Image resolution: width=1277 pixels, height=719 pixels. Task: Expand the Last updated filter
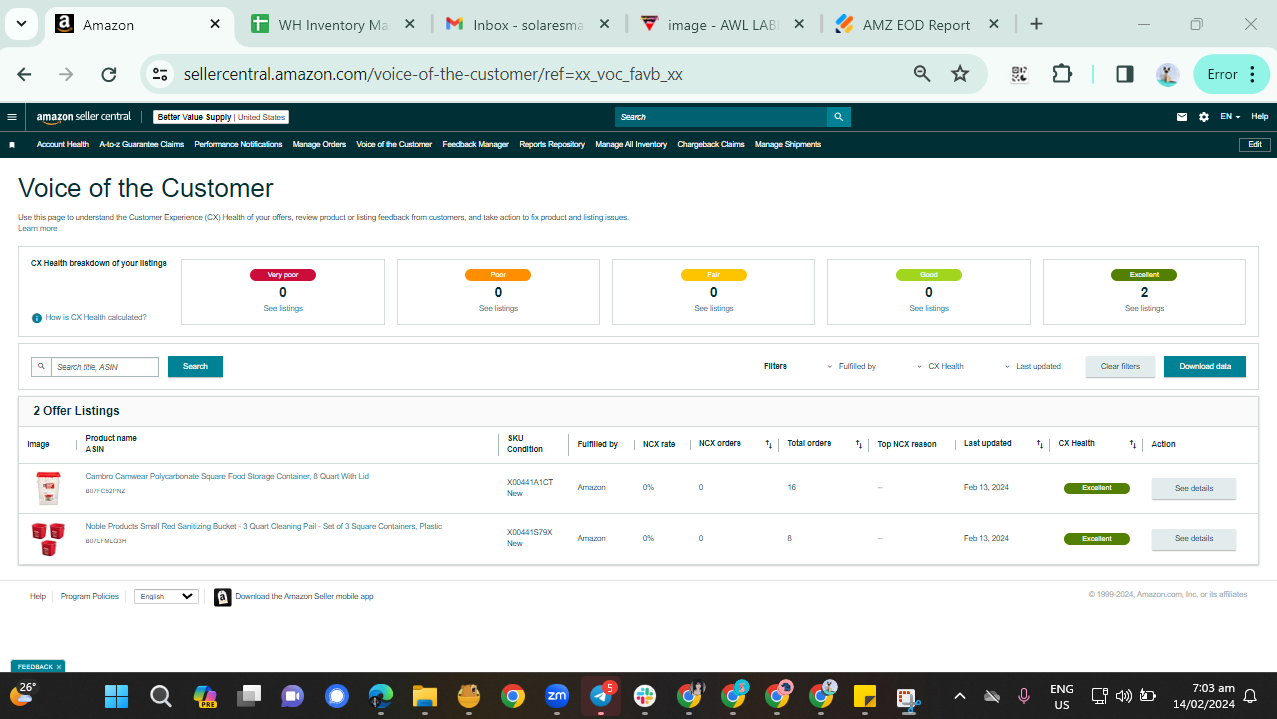click(x=1033, y=367)
